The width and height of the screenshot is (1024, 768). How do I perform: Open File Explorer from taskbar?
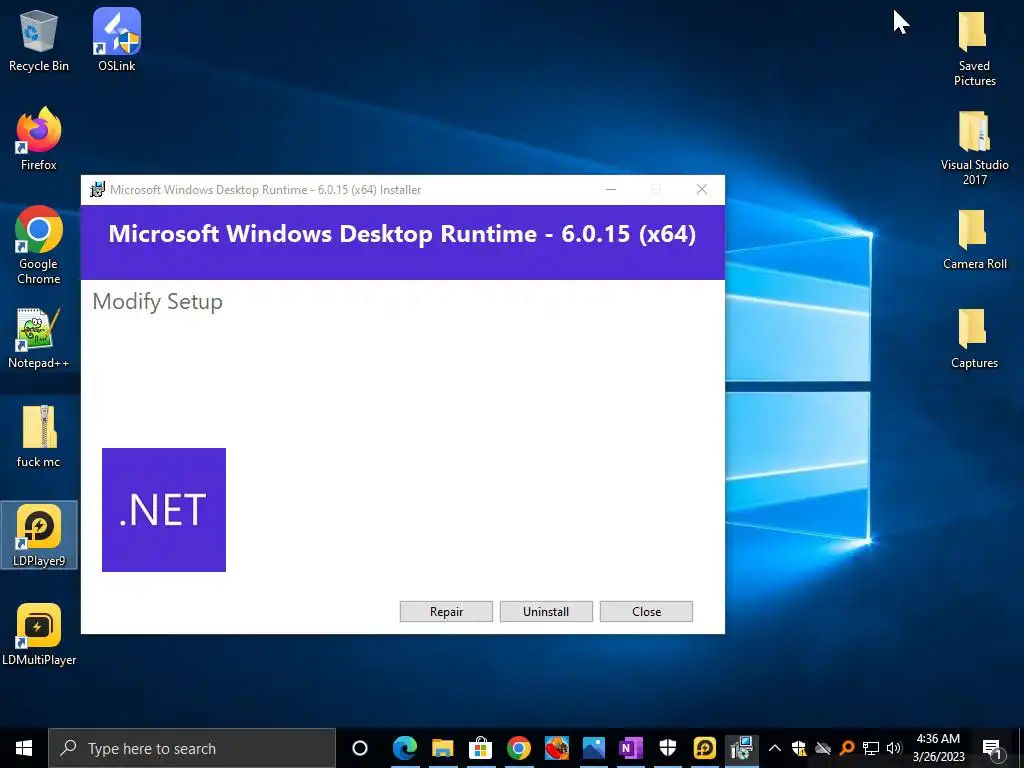click(442, 748)
